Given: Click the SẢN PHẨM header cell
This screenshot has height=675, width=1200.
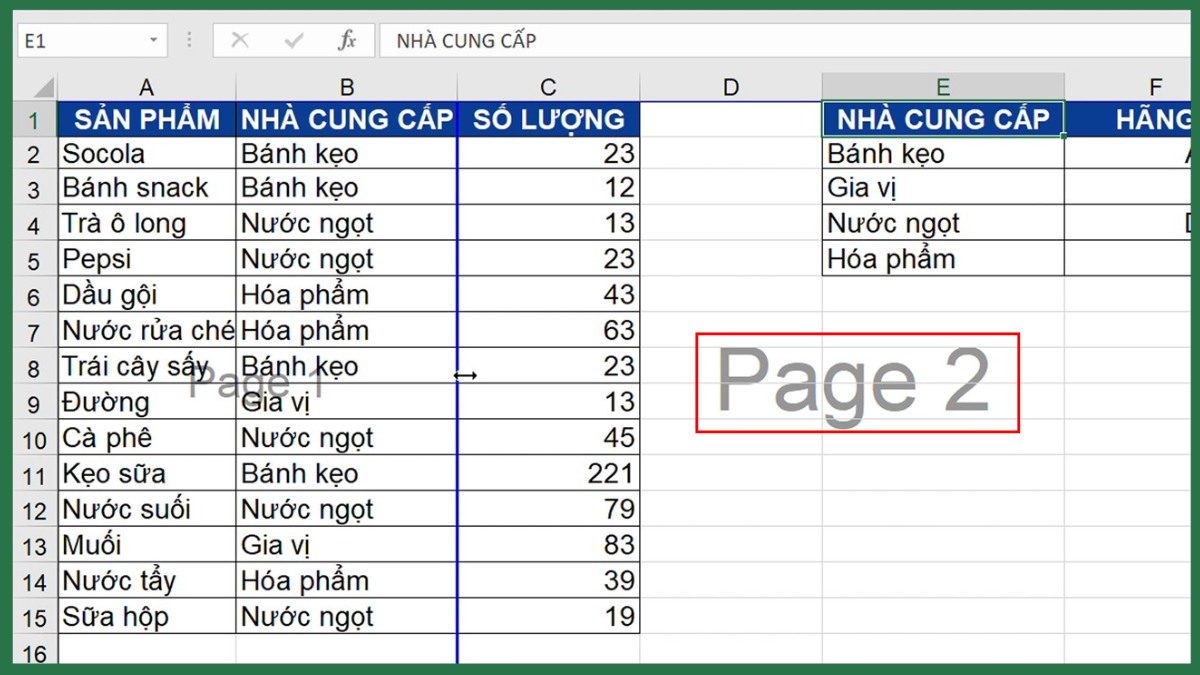Looking at the screenshot, I should point(146,118).
